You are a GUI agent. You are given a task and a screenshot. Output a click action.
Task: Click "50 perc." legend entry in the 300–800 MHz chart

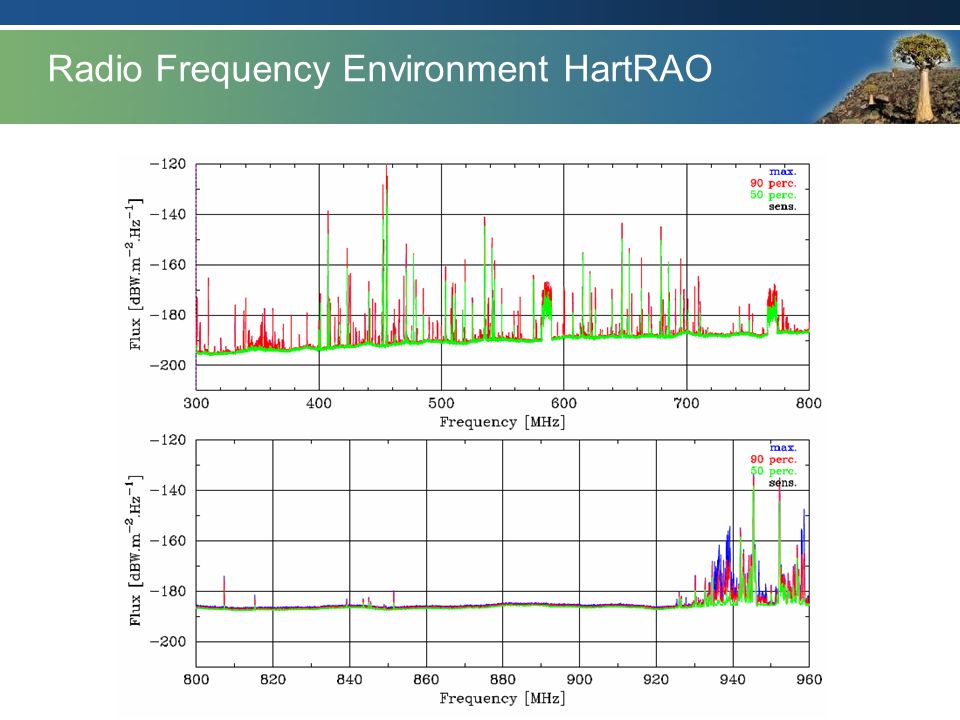(773, 195)
